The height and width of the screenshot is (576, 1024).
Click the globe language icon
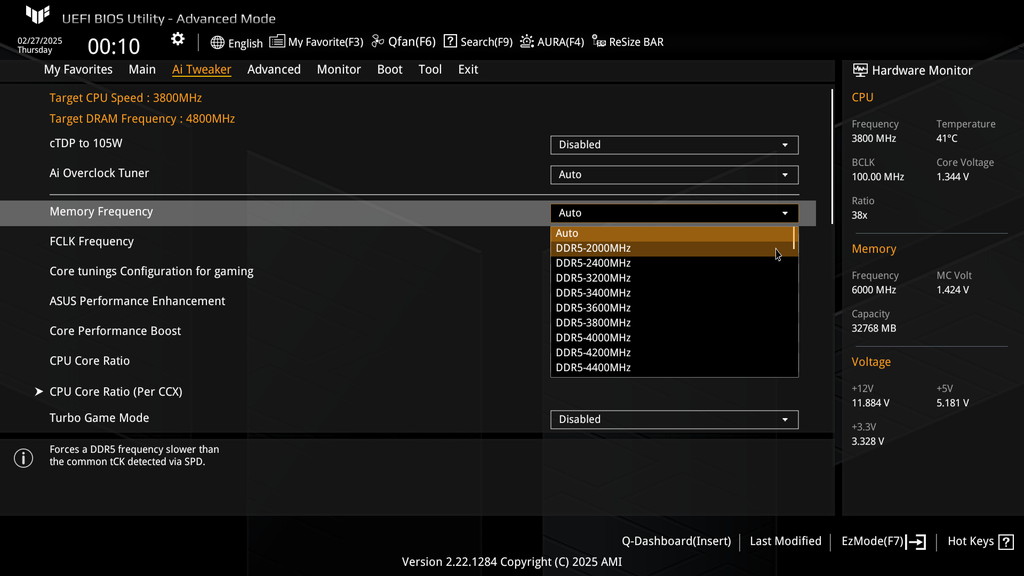tap(217, 42)
